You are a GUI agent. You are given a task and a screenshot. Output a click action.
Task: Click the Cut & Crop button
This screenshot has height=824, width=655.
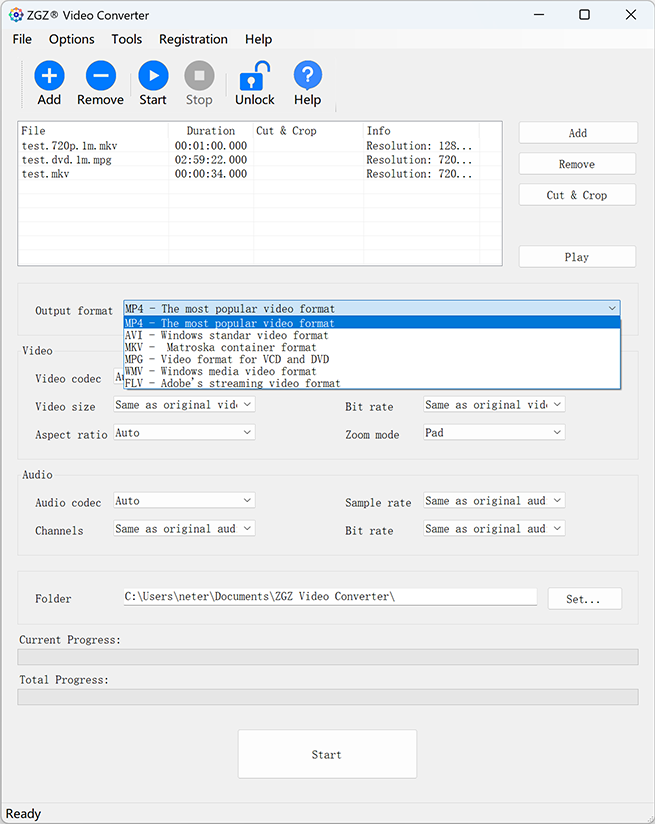pyautogui.click(x=577, y=195)
